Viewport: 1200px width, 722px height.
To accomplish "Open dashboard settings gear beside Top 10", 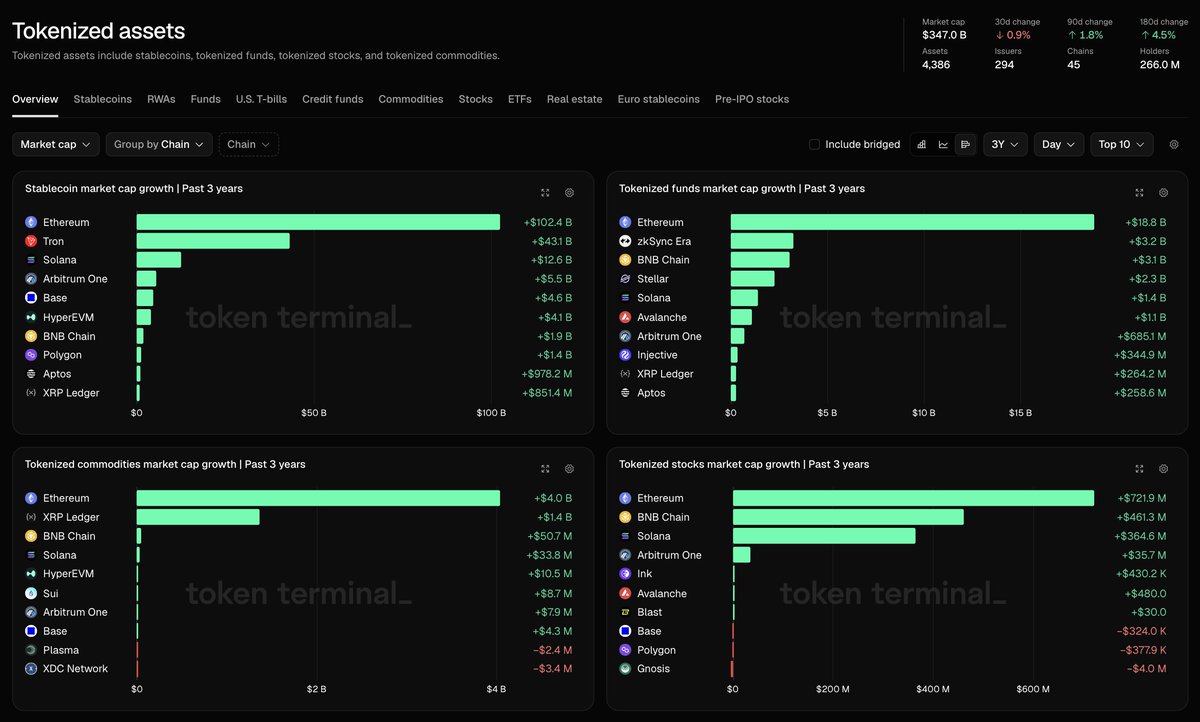I will coord(1174,145).
